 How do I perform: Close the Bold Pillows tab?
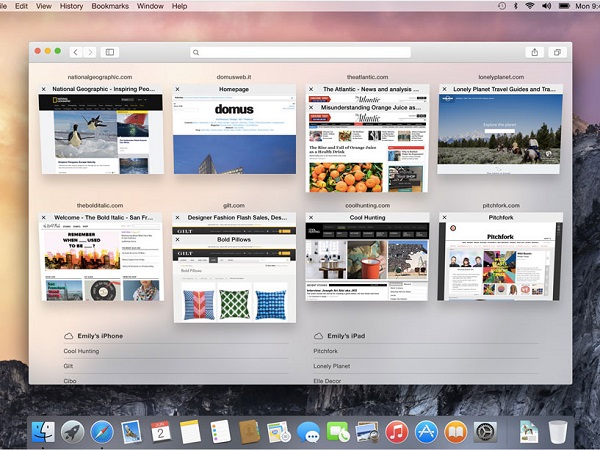click(178, 240)
